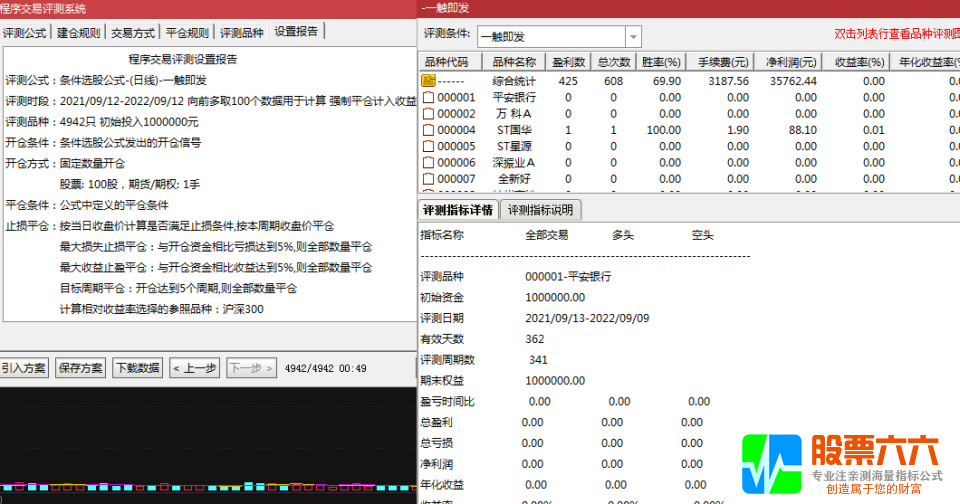Click the icon next to 000007

428,179
